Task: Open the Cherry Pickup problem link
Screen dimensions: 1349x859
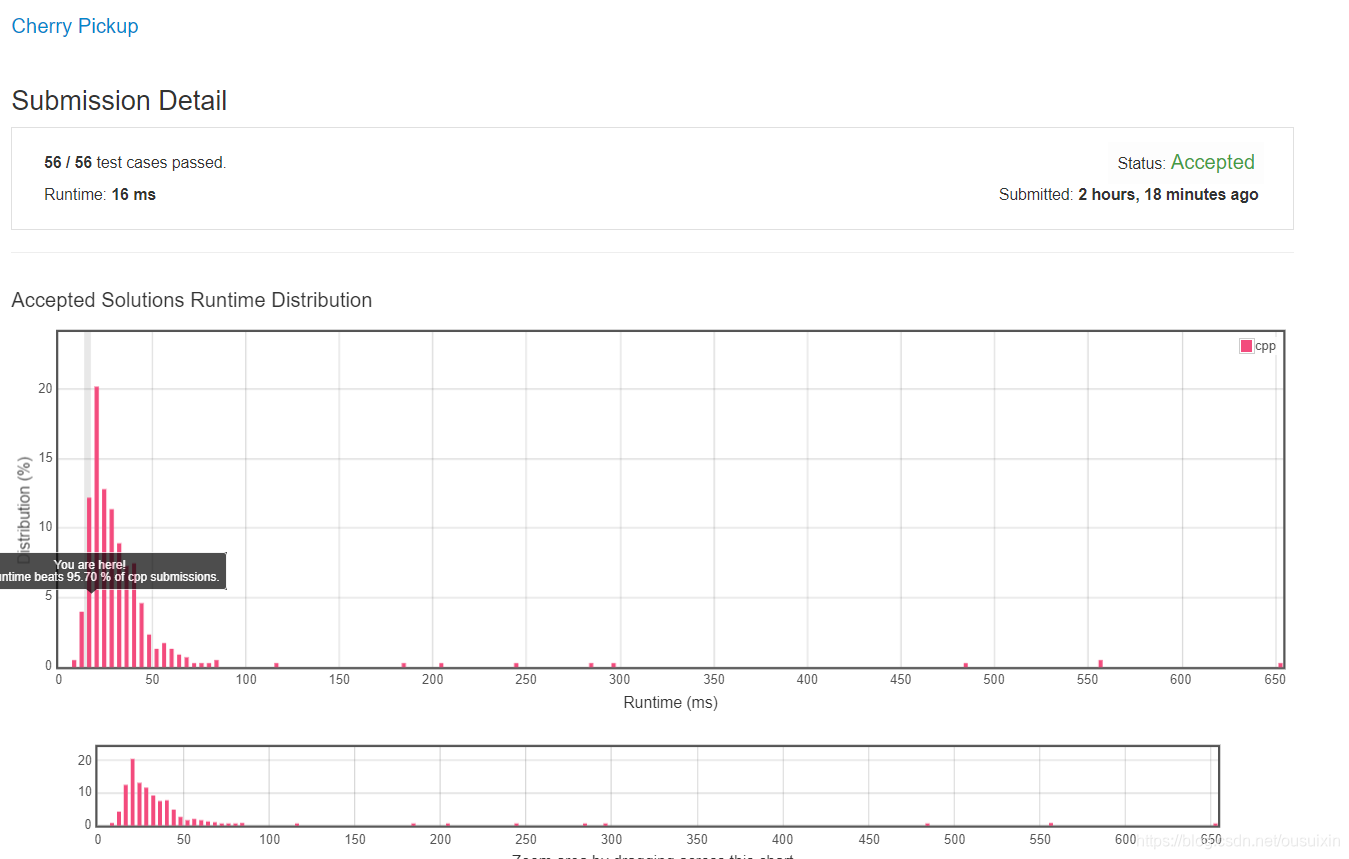Action: pos(75,26)
